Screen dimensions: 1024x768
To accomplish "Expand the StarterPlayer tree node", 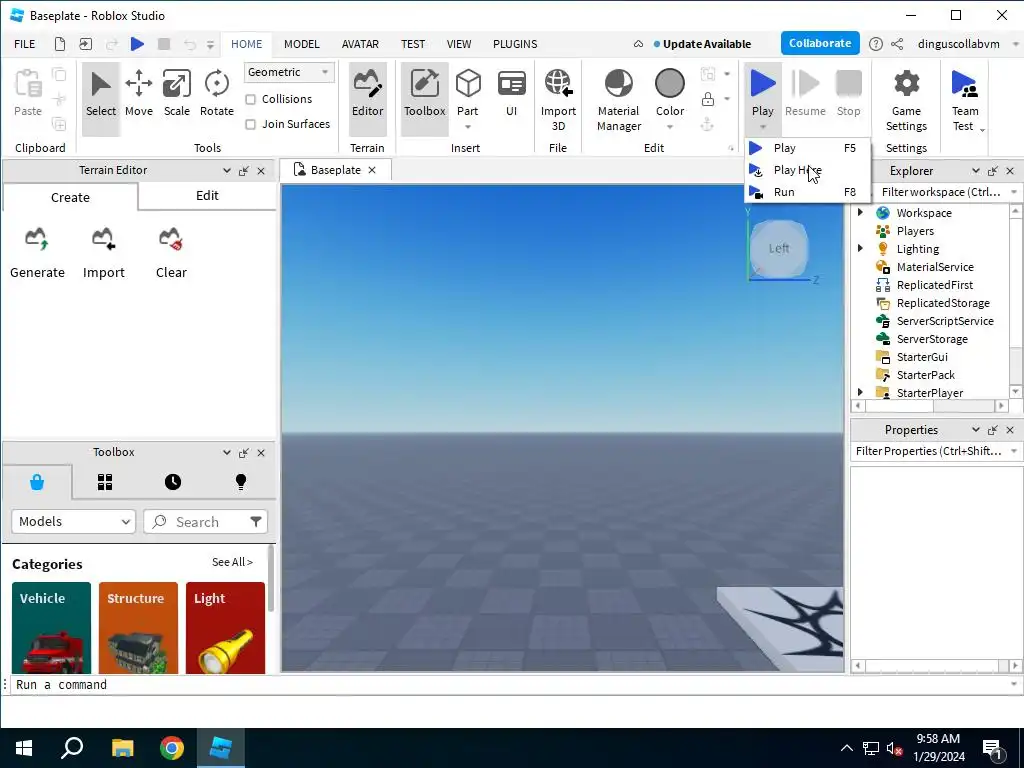I will point(860,392).
